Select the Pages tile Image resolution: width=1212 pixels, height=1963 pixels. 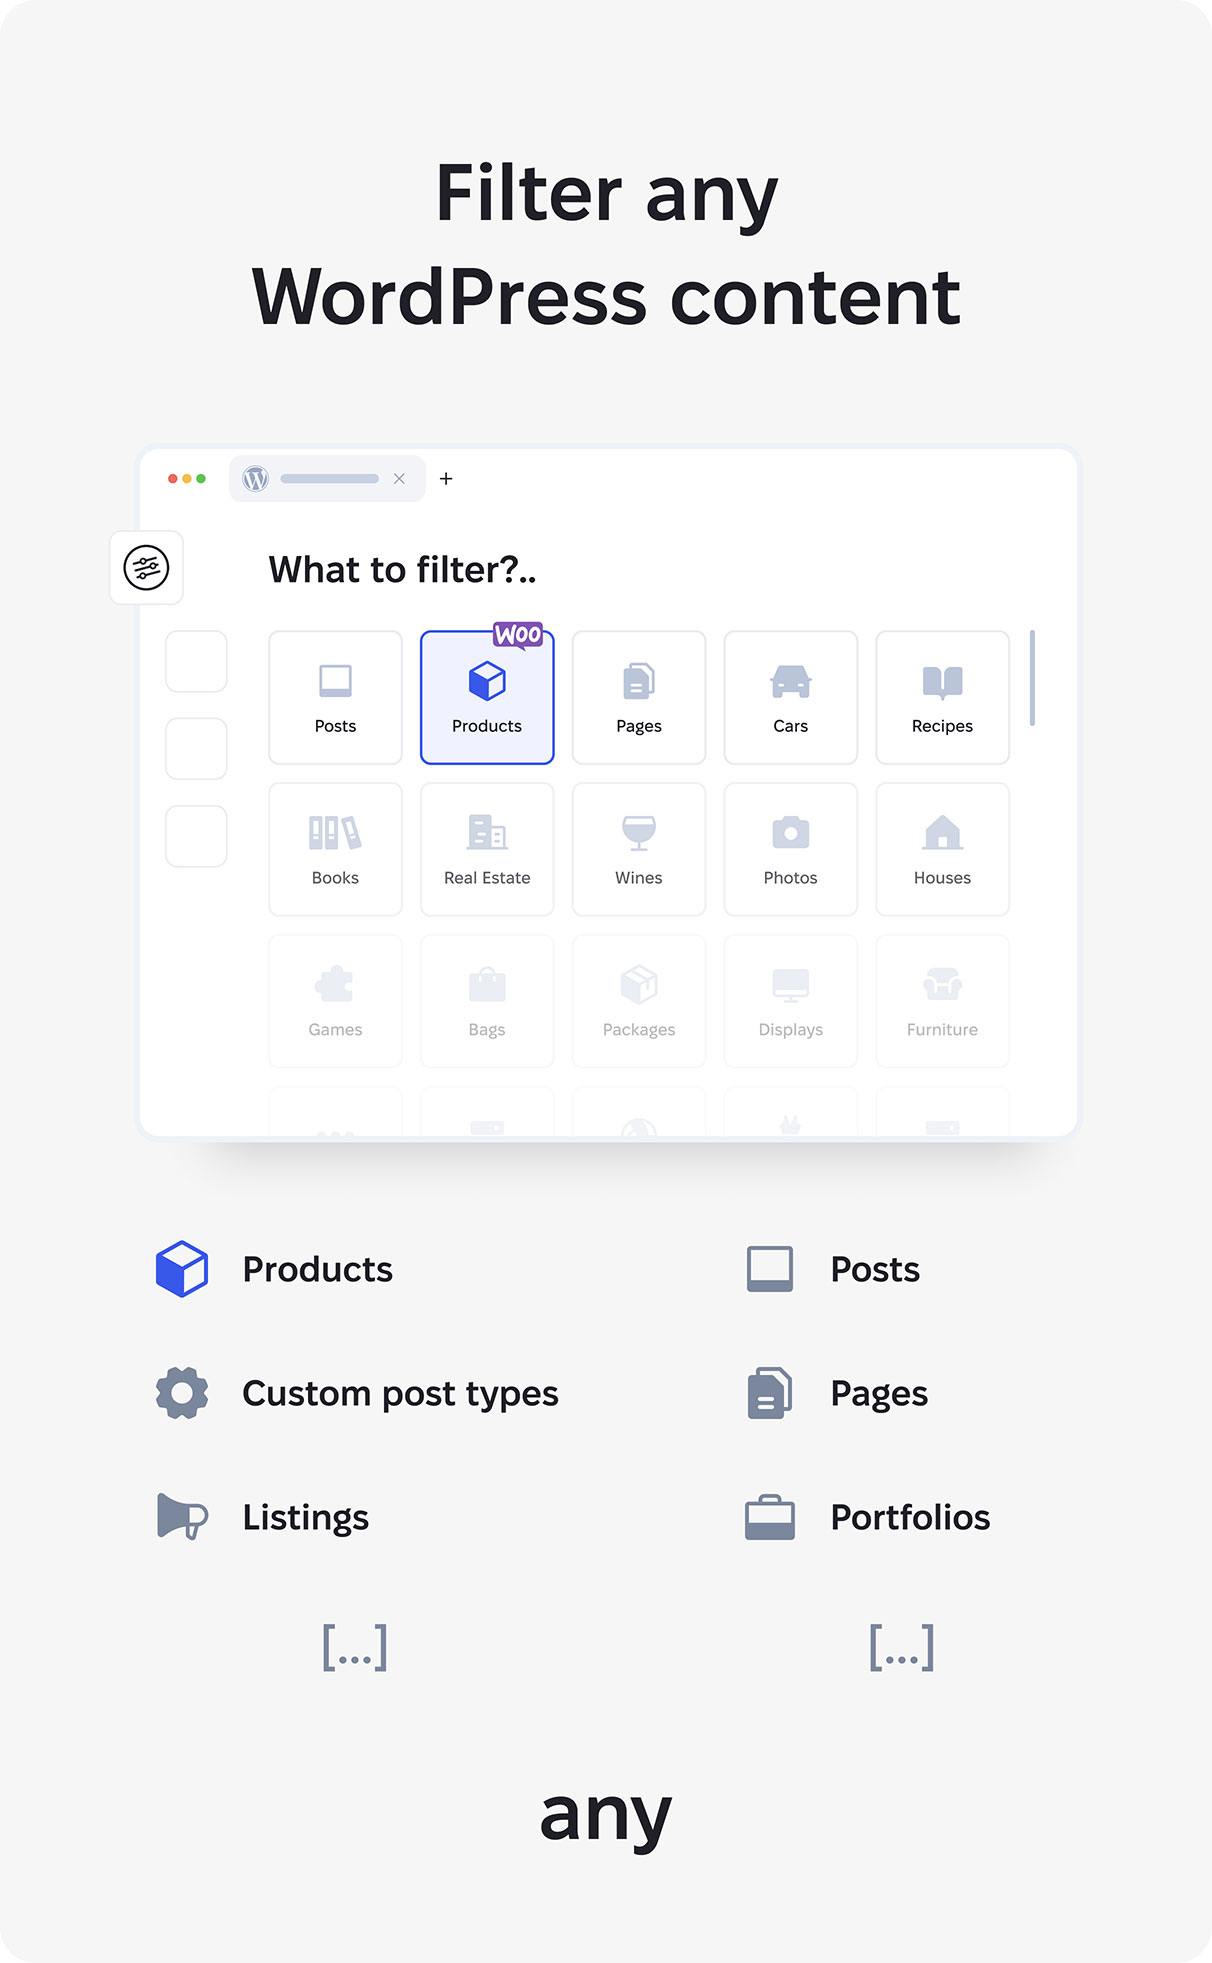tap(639, 697)
